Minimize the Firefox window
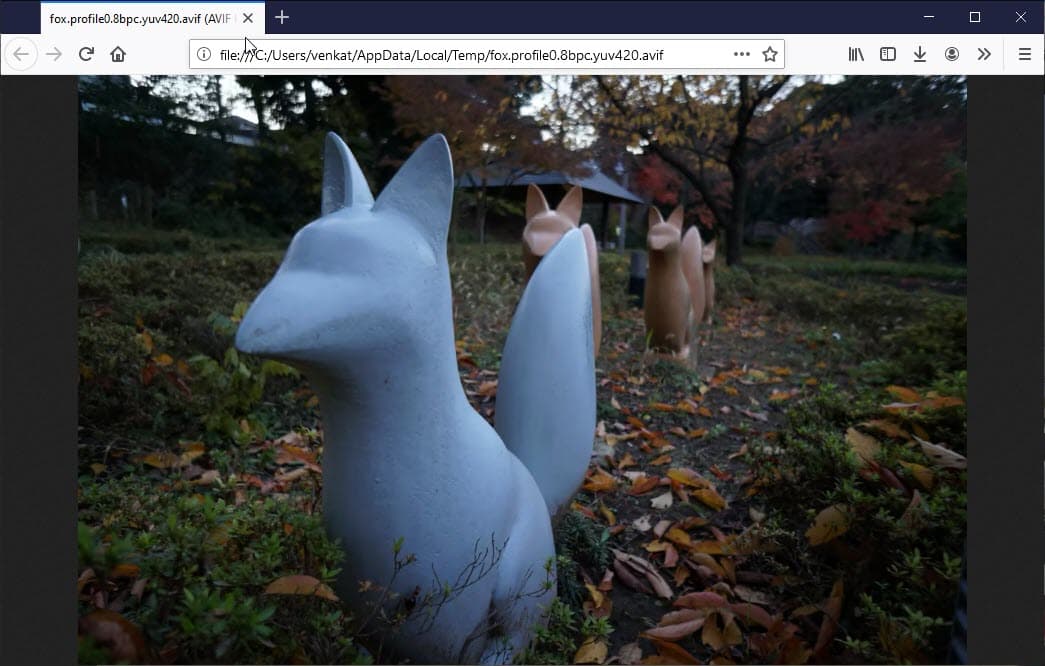 (x=929, y=17)
